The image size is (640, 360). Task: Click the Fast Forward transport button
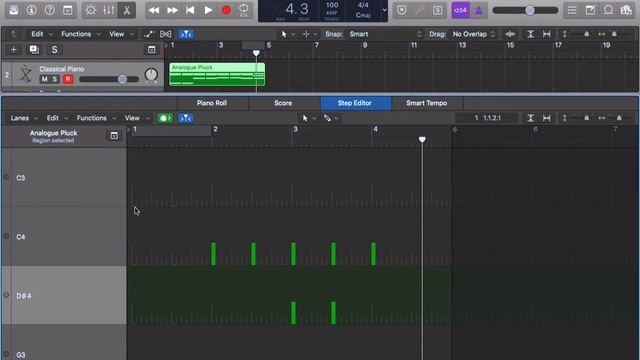[172, 10]
